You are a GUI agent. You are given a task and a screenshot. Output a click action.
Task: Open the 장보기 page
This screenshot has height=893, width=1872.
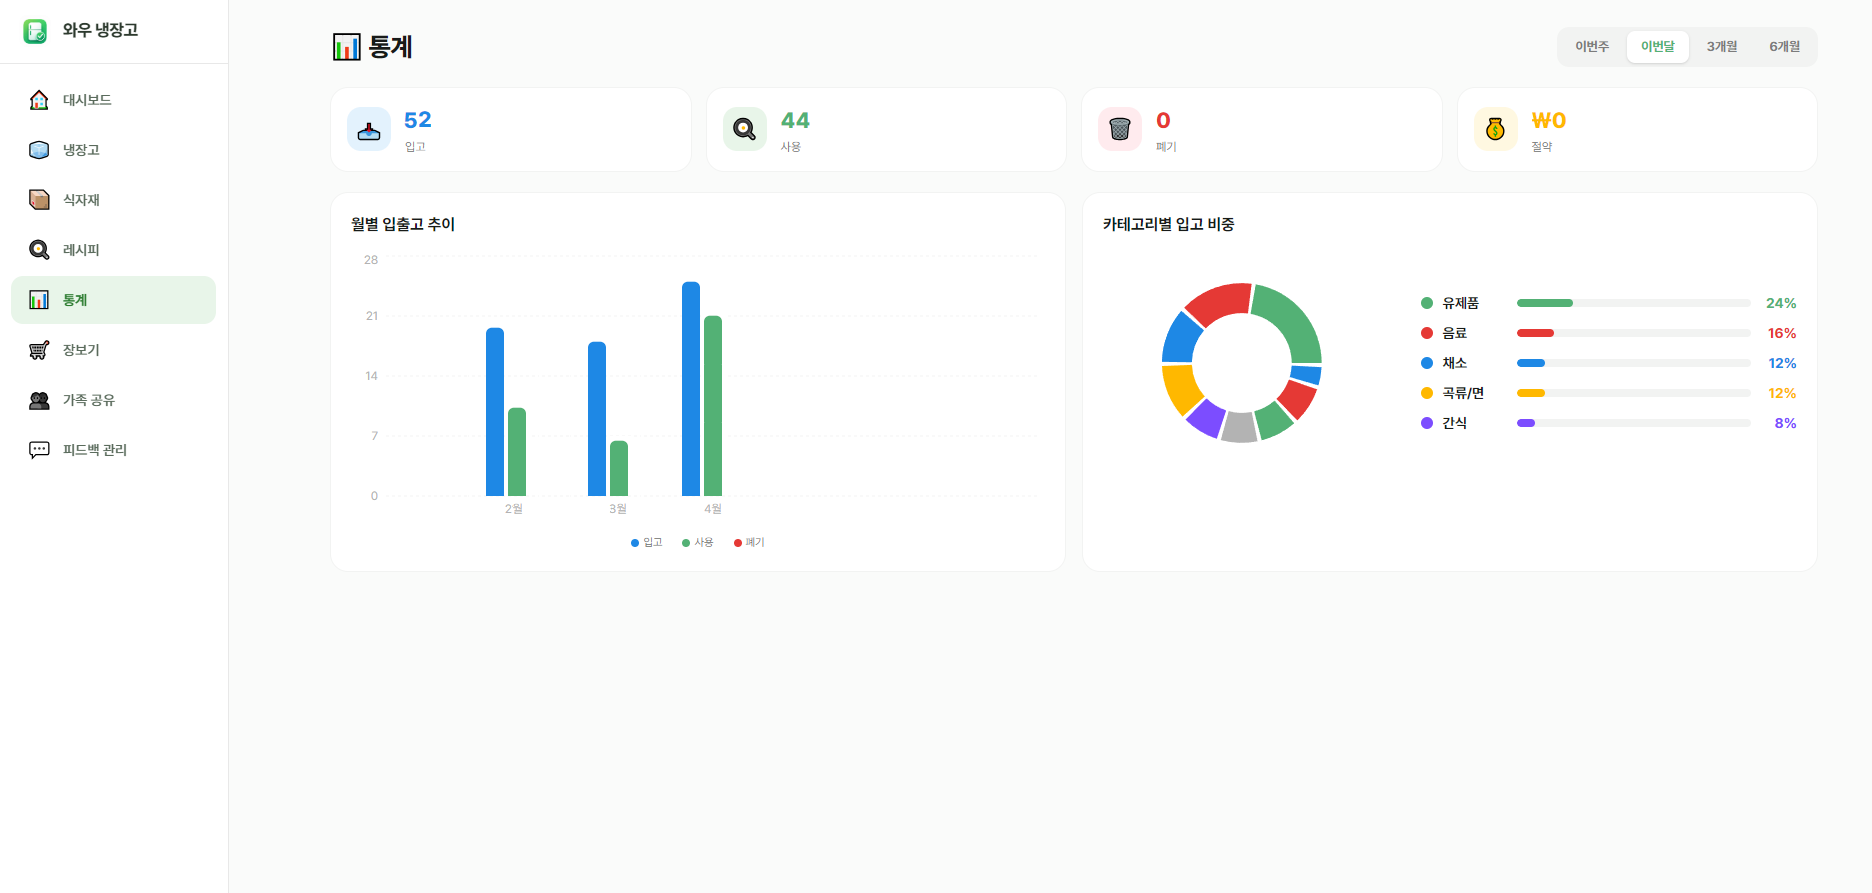point(114,350)
